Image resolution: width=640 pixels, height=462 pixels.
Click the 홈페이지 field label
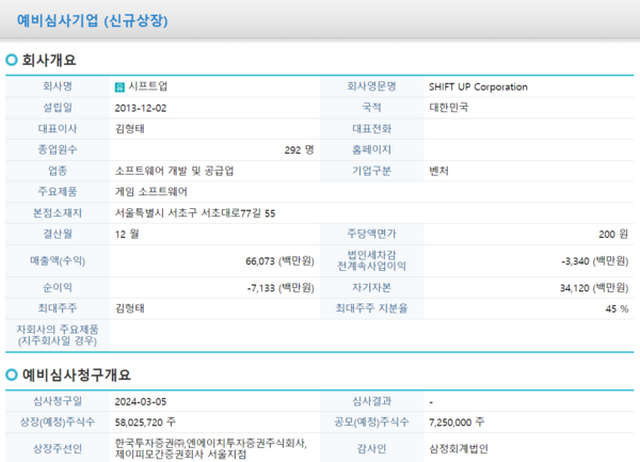[x=371, y=150]
